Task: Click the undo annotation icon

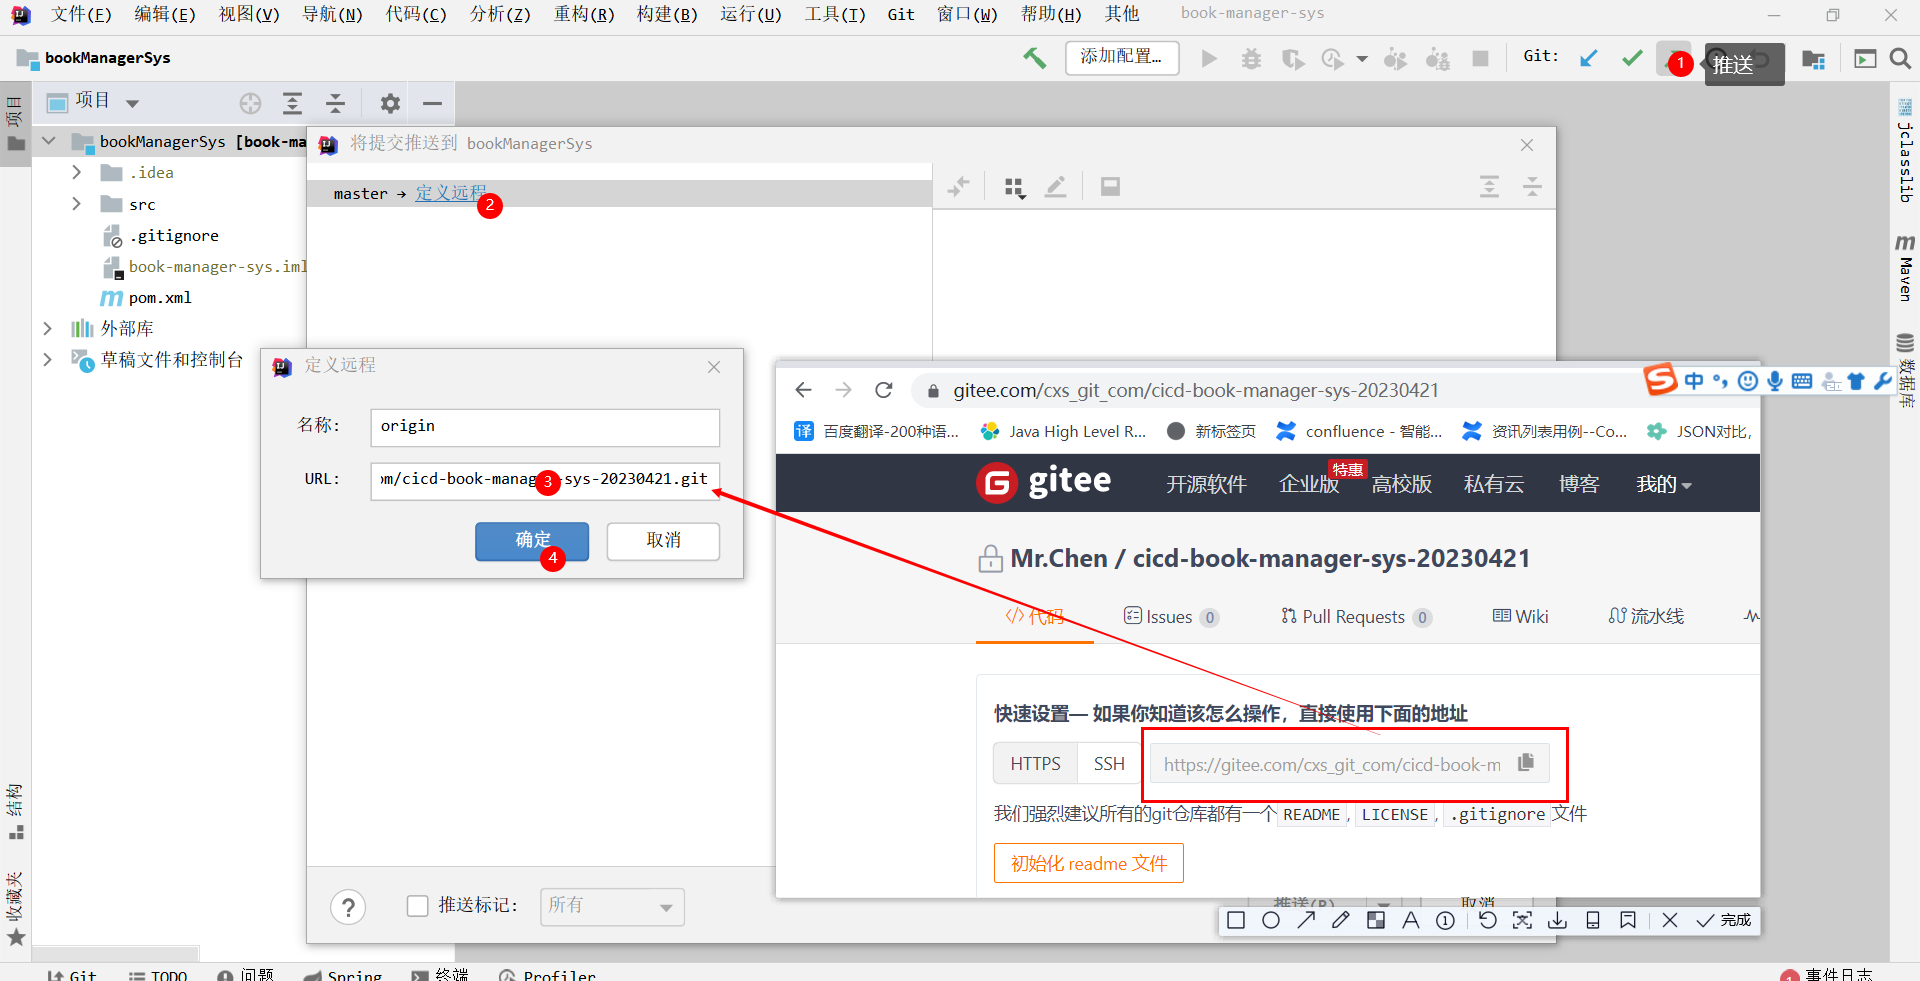Action: click(1487, 920)
